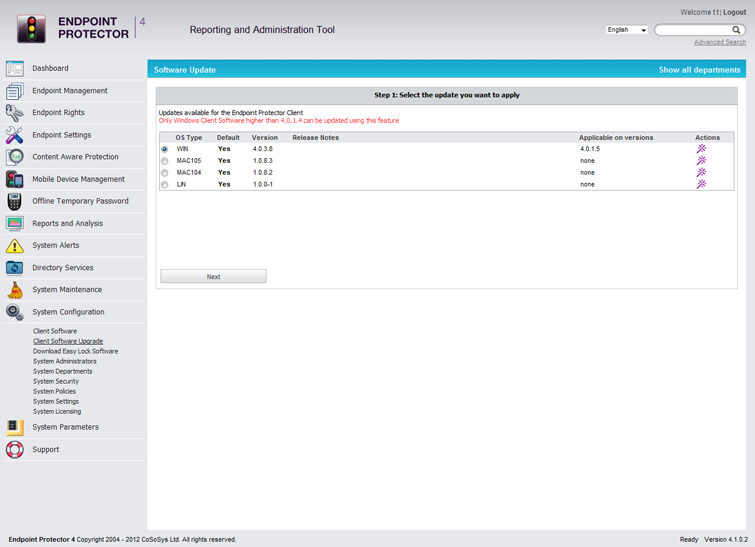Click the Endpoint Rights keys icon
755x547 pixels.
[14, 113]
